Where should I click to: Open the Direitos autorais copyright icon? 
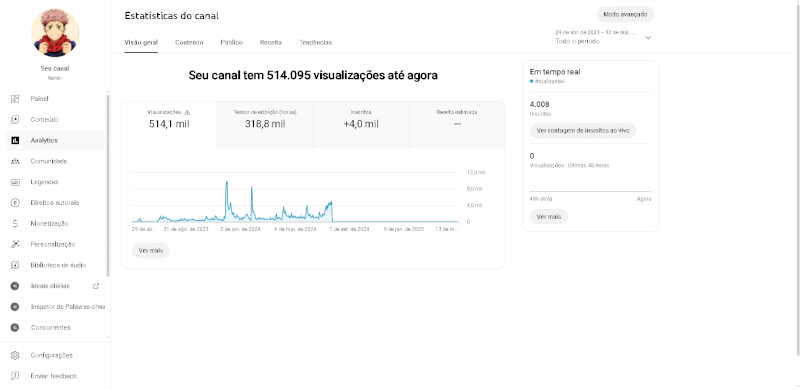click(x=15, y=203)
